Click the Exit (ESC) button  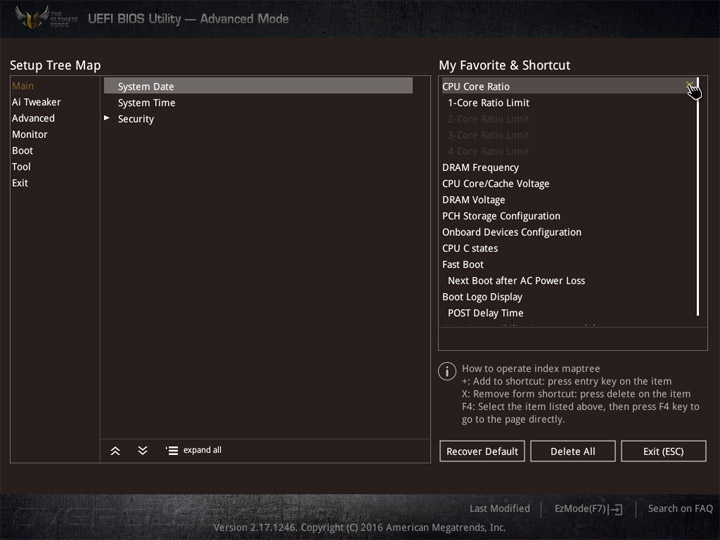click(x=664, y=451)
